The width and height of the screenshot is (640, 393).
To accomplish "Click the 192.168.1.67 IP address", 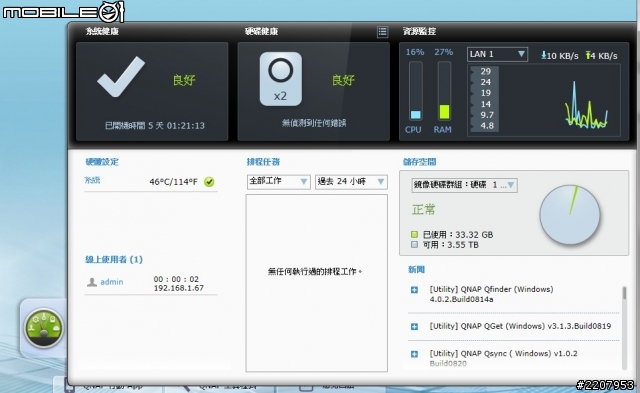I will point(179,288).
